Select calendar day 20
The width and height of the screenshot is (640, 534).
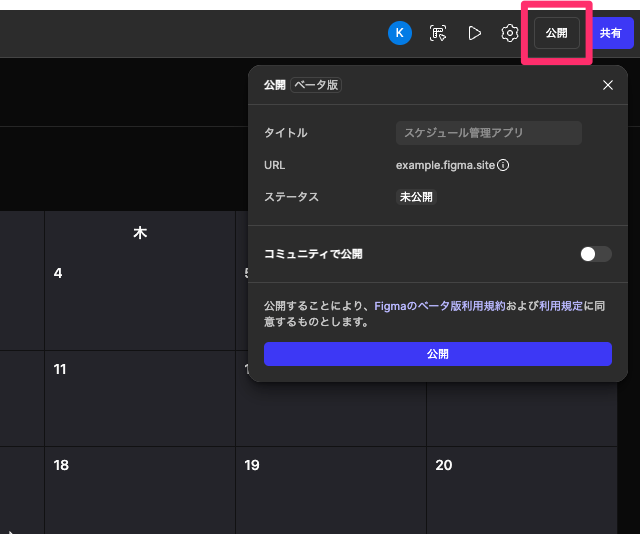444,465
